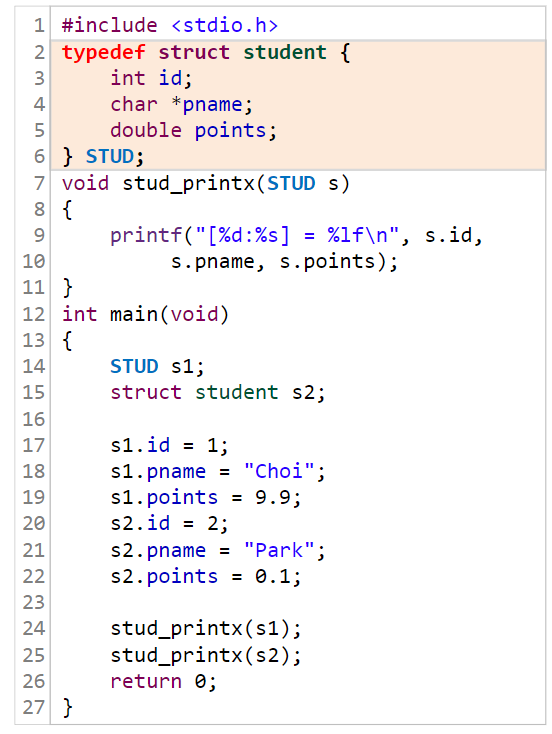Click line number 16 in gutter

(34, 419)
